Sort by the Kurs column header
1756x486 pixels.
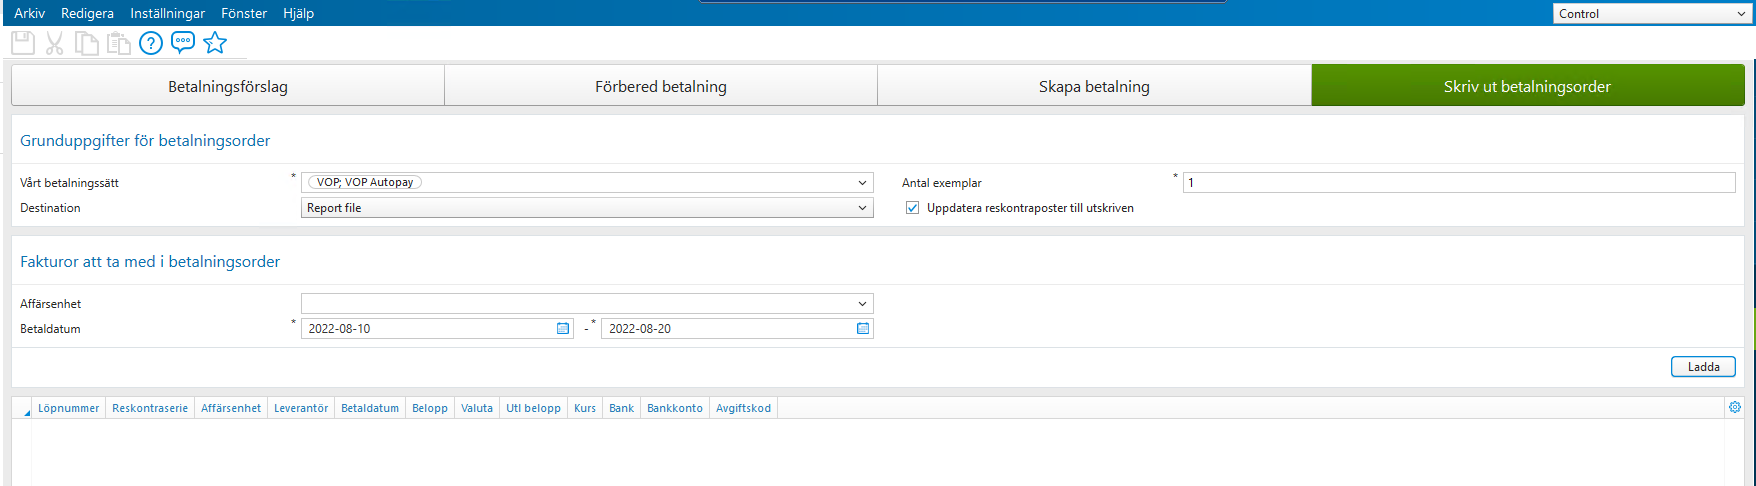[585, 408]
